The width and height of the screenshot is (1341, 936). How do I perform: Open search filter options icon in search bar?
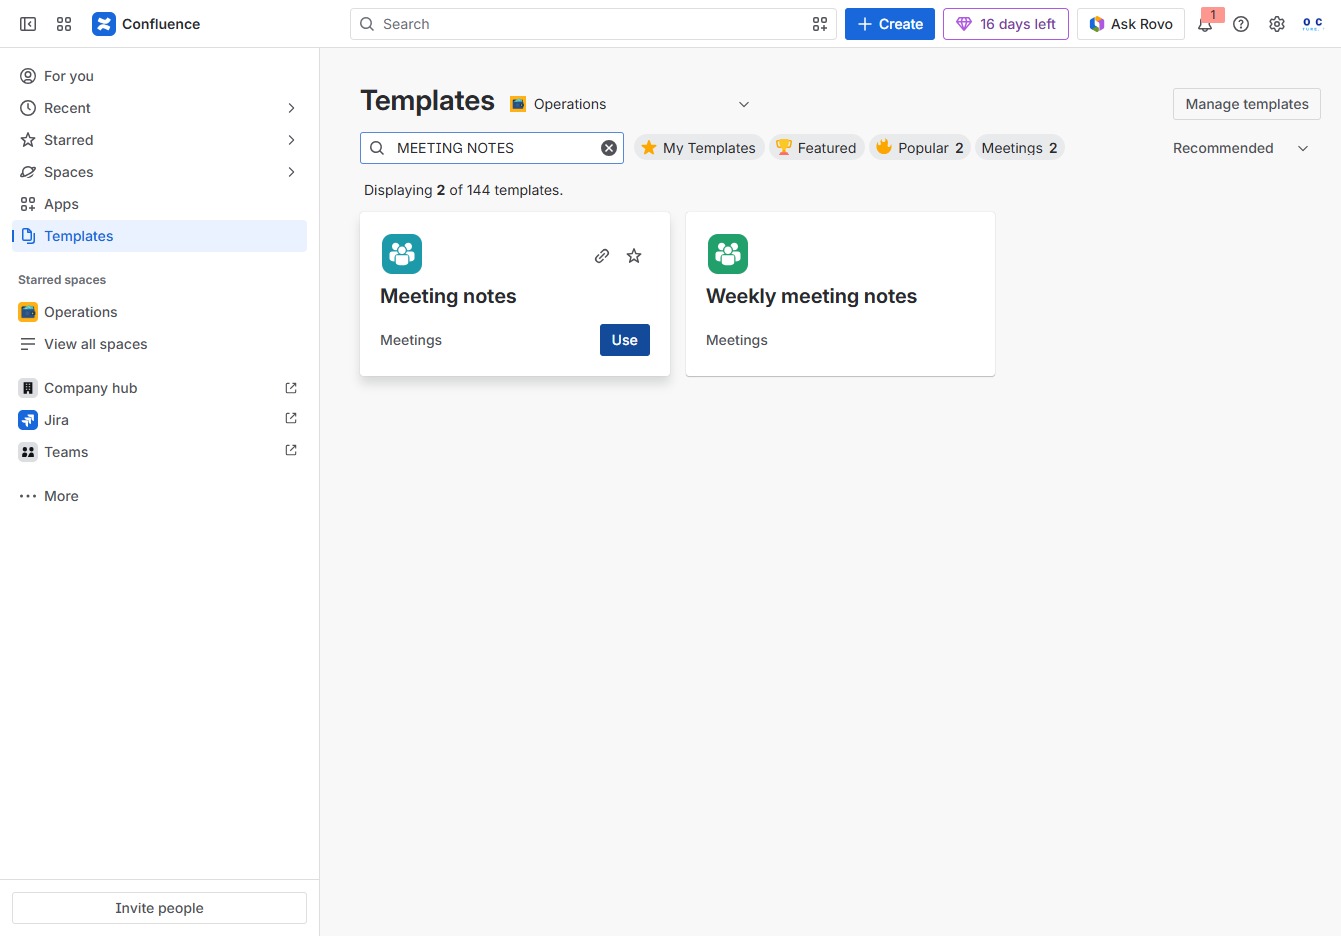click(820, 24)
